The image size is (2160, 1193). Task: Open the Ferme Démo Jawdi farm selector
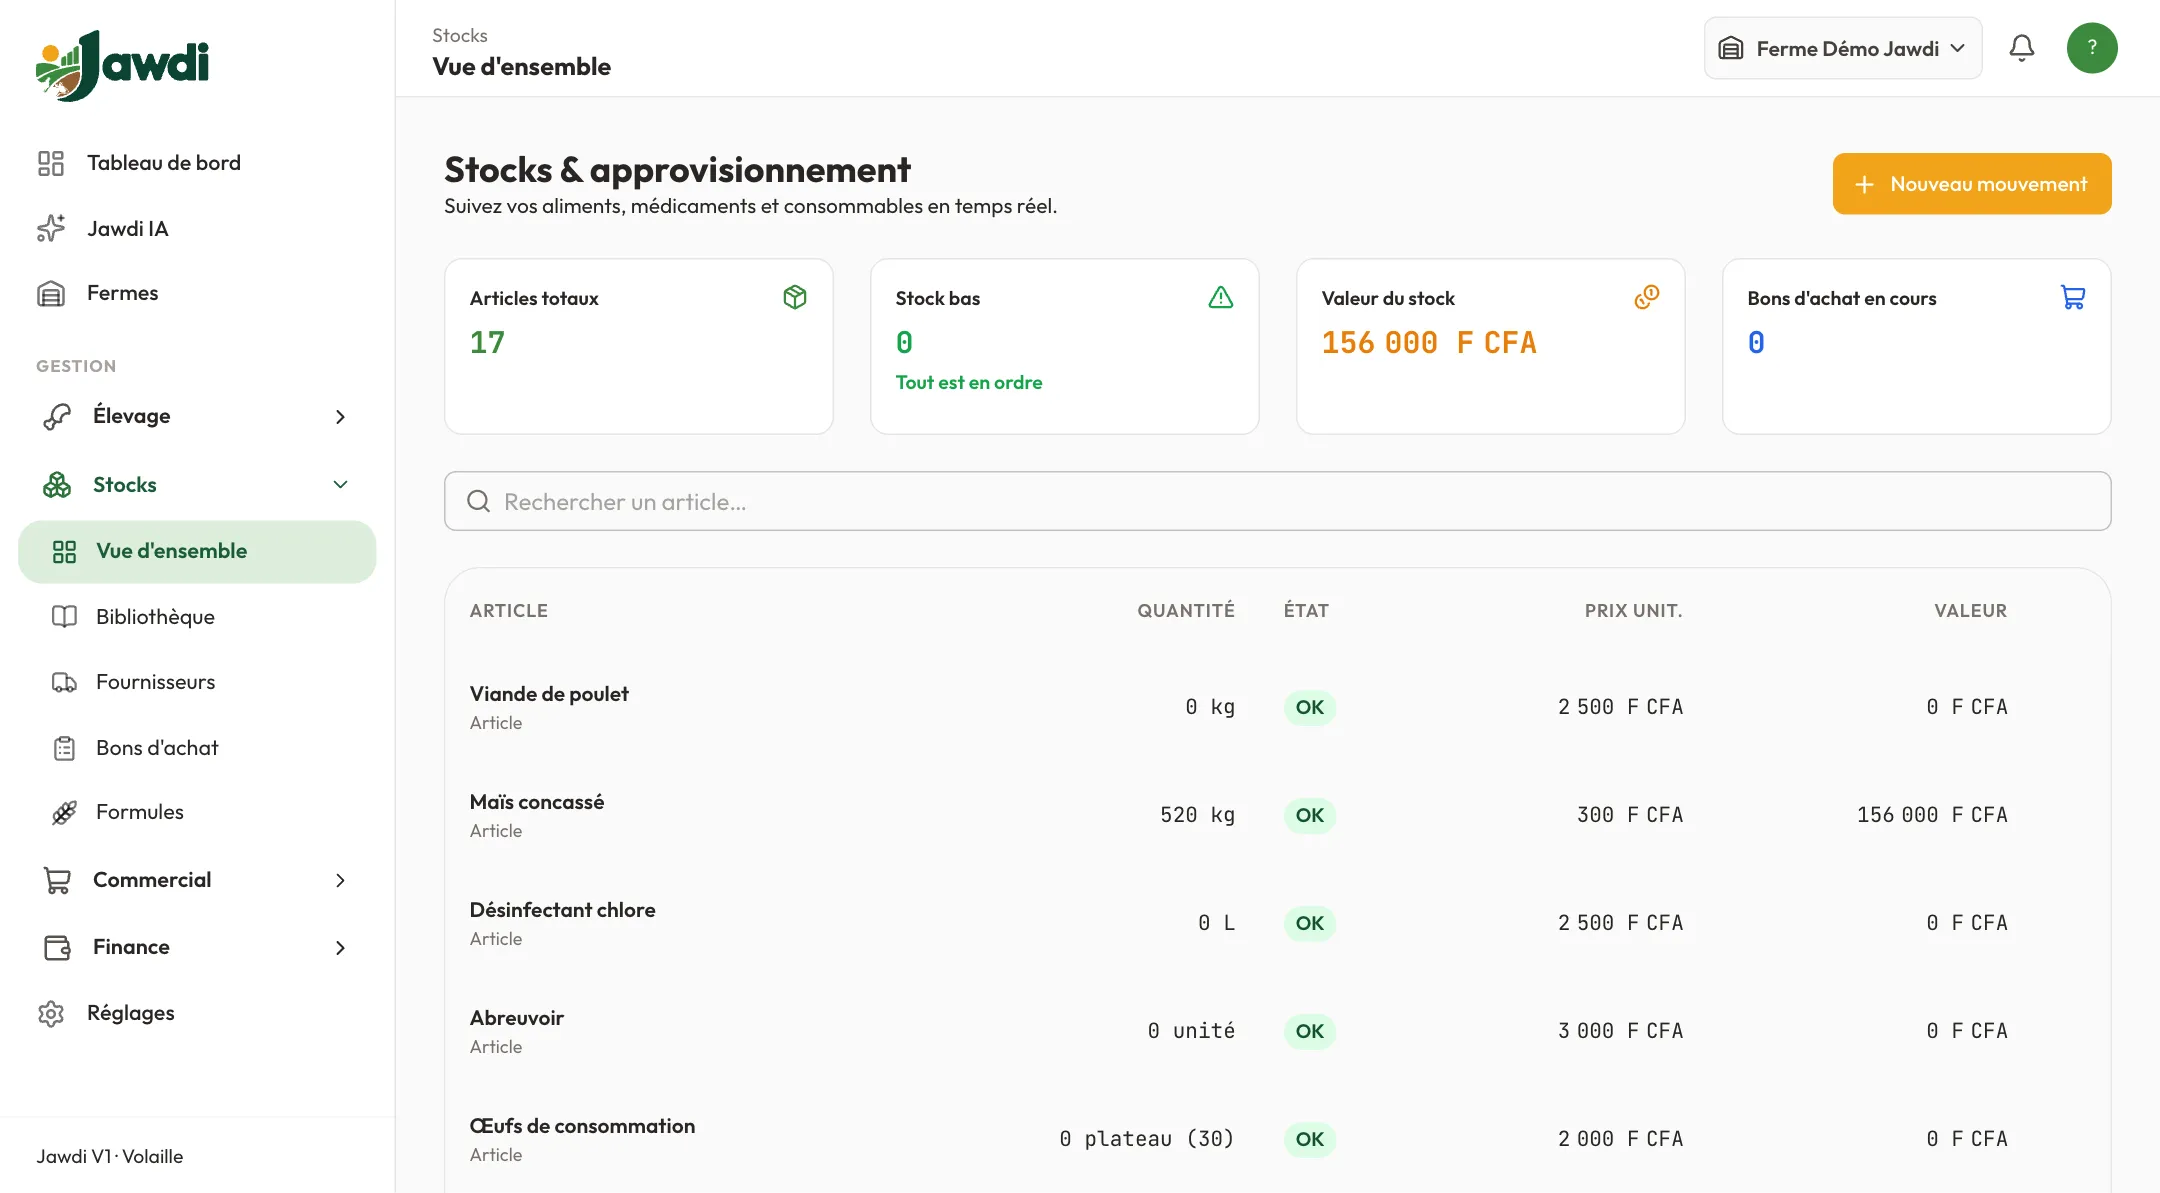(1843, 48)
